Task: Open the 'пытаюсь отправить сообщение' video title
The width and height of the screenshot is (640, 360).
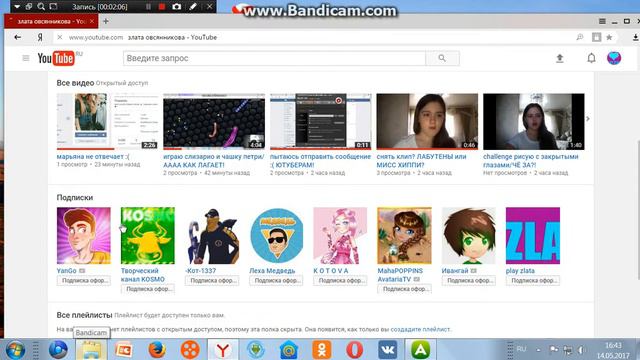Action: coord(320,160)
